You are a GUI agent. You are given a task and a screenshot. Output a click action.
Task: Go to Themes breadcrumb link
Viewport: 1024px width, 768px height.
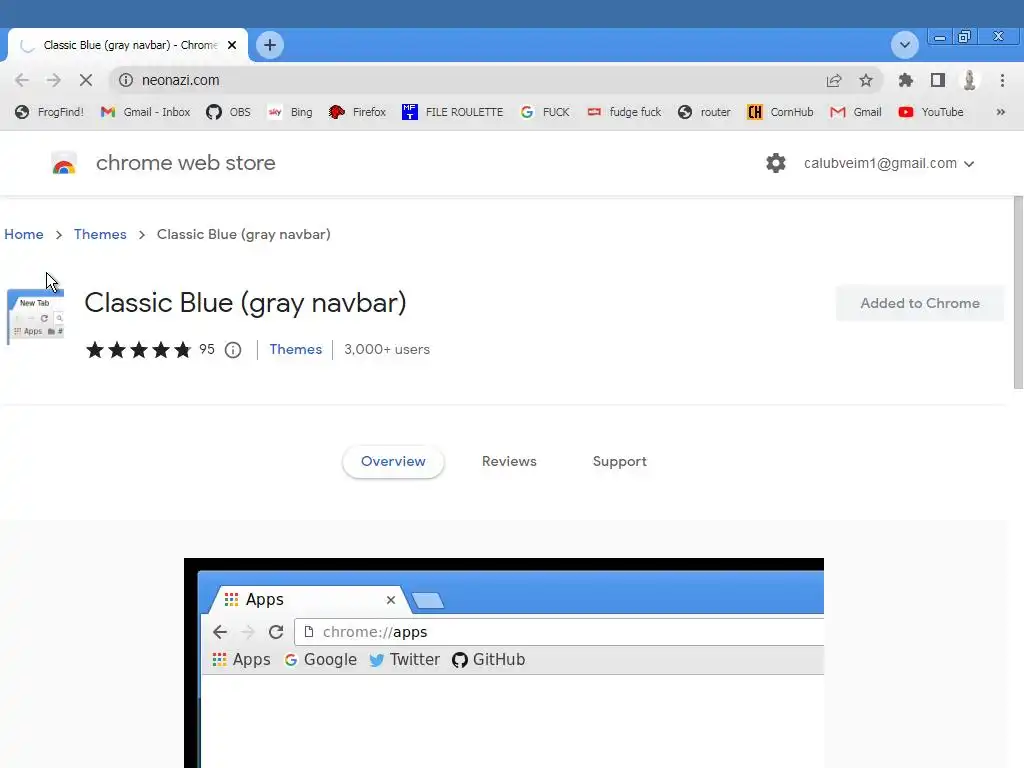(100, 234)
